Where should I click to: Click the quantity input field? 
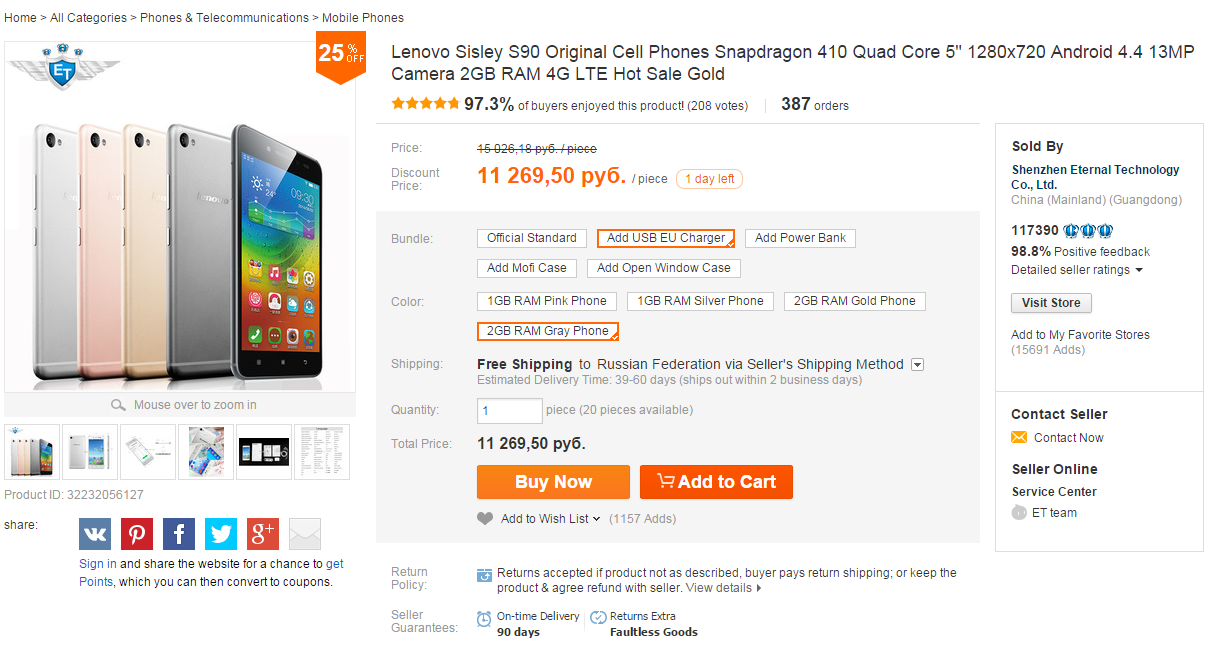(x=509, y=411)
